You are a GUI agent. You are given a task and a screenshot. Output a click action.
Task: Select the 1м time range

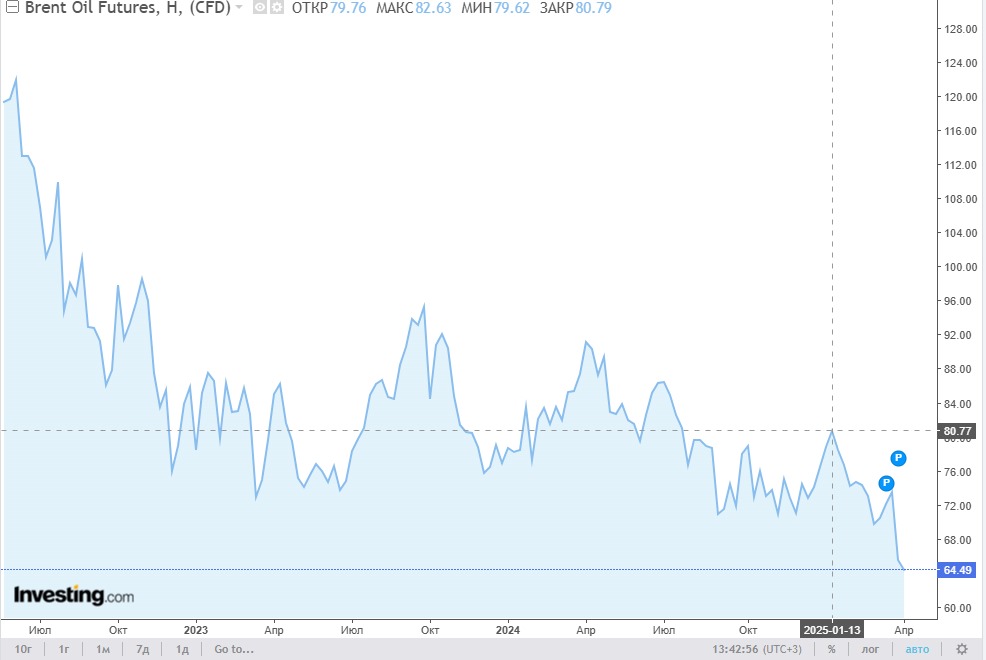pyautogui.click(x=103, y=649)
